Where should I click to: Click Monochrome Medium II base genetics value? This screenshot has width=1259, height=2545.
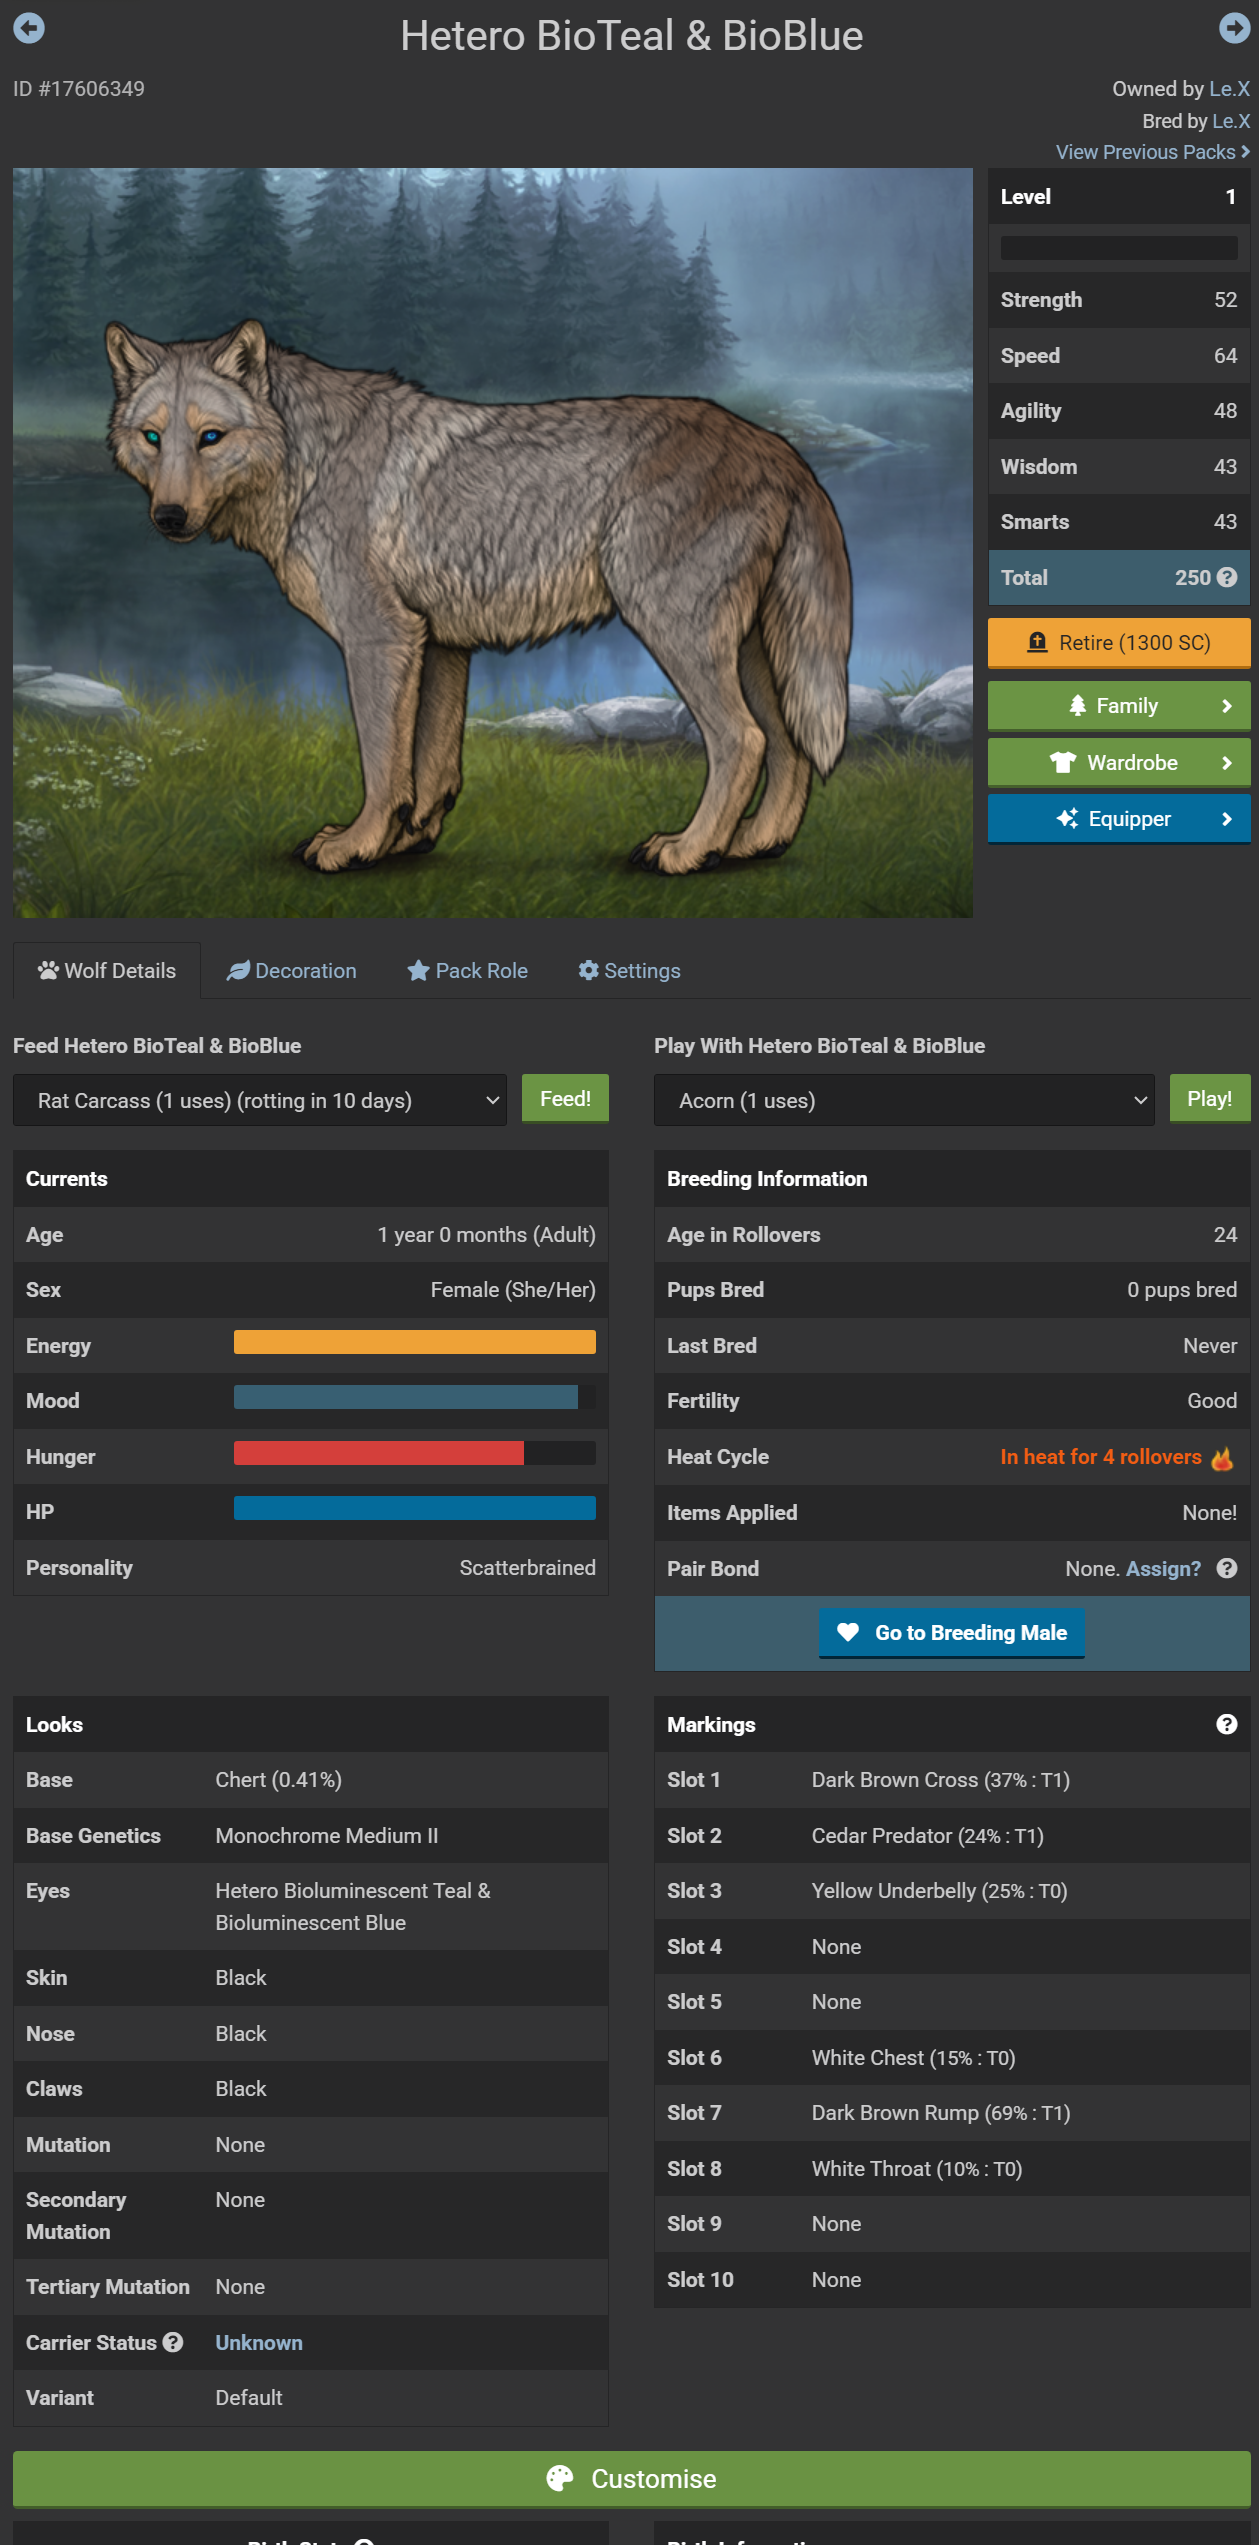pos(327,1836)
